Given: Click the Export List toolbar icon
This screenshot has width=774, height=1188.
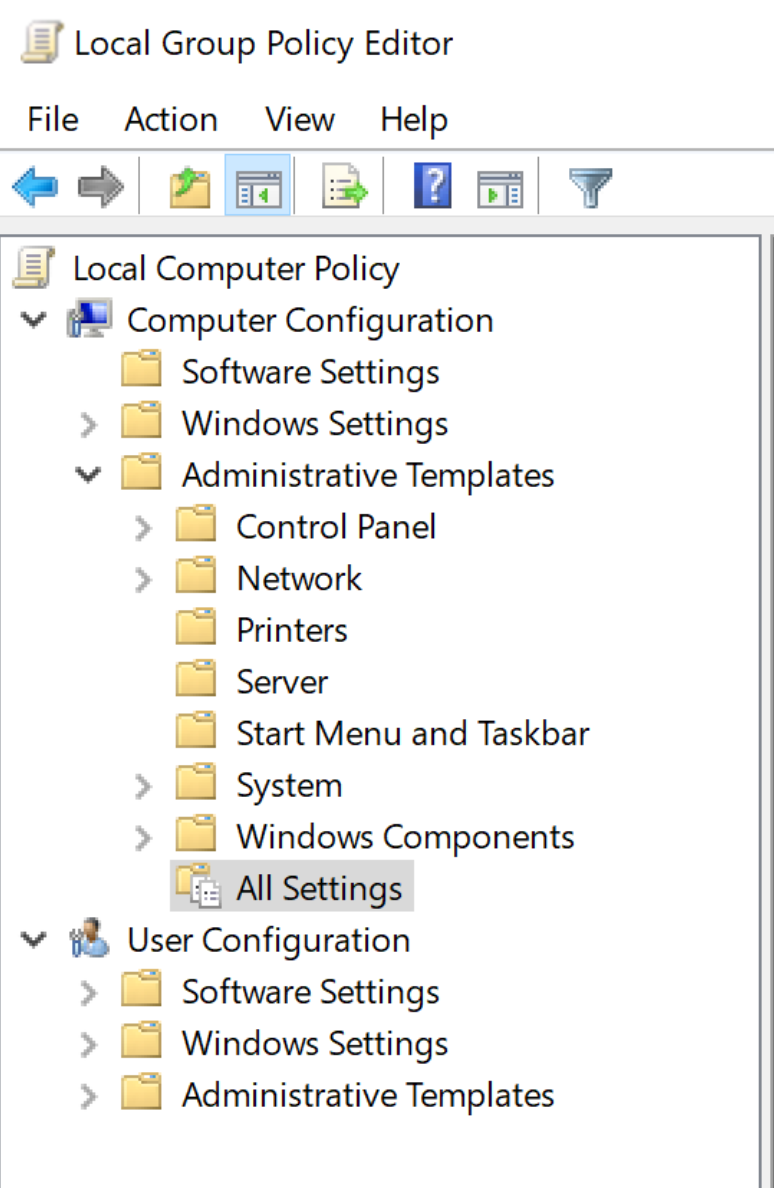Looking at the screenshot, I should tap(345, 187).
